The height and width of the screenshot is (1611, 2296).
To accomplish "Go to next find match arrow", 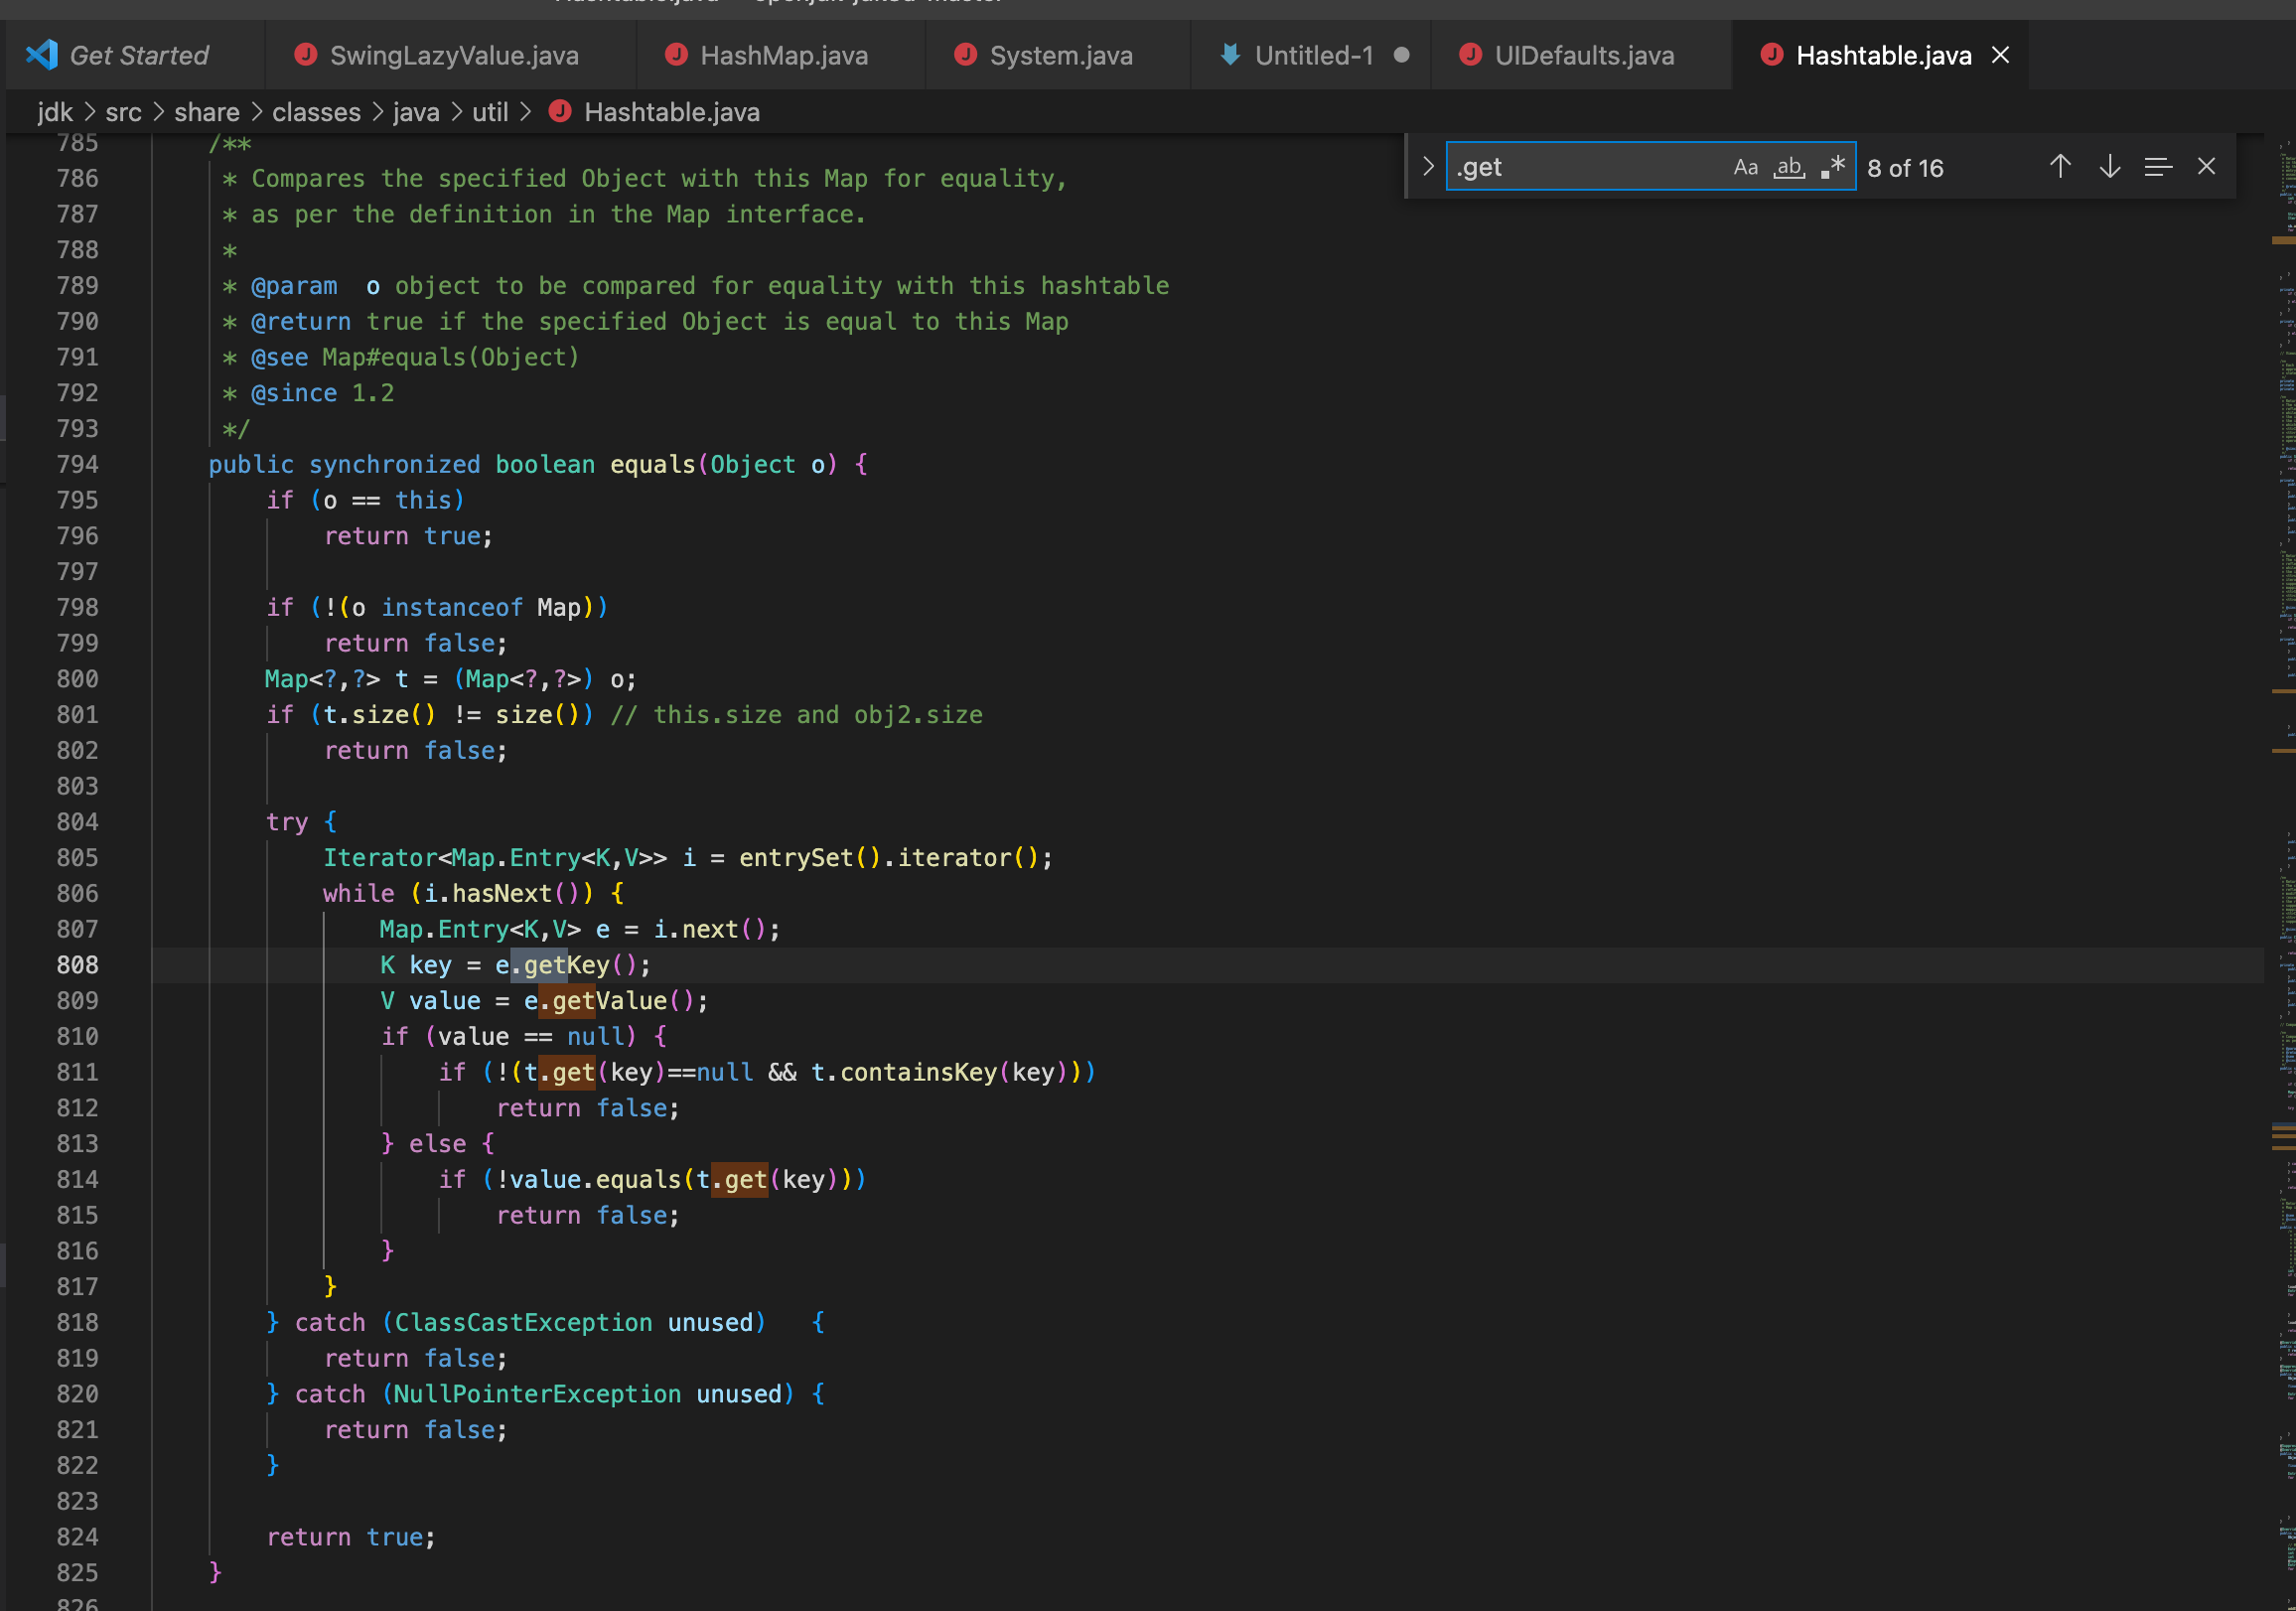I will (2109, 167).
